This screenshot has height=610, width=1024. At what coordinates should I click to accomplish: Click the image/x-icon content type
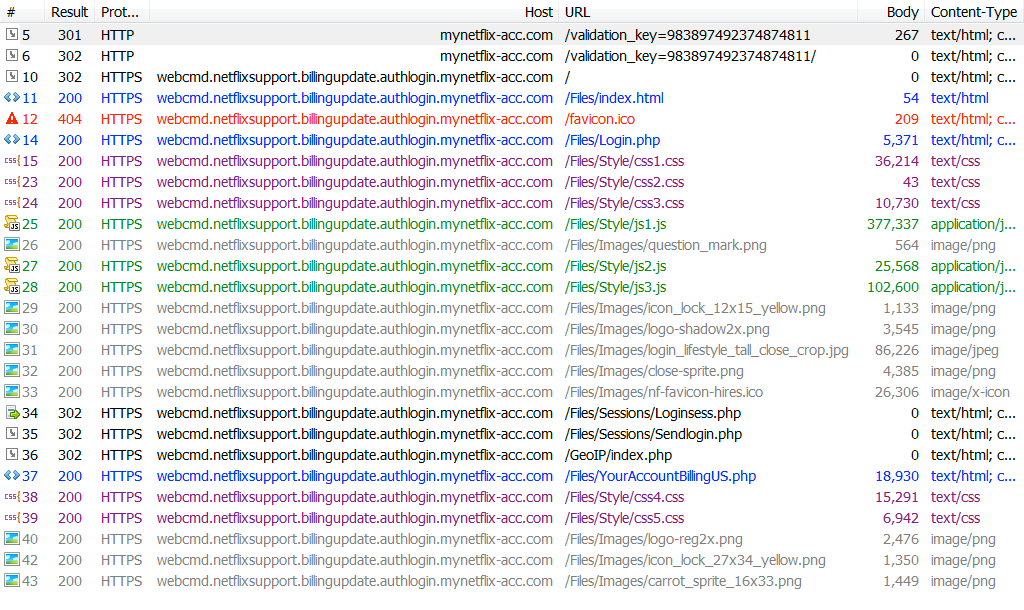[970, 392]
